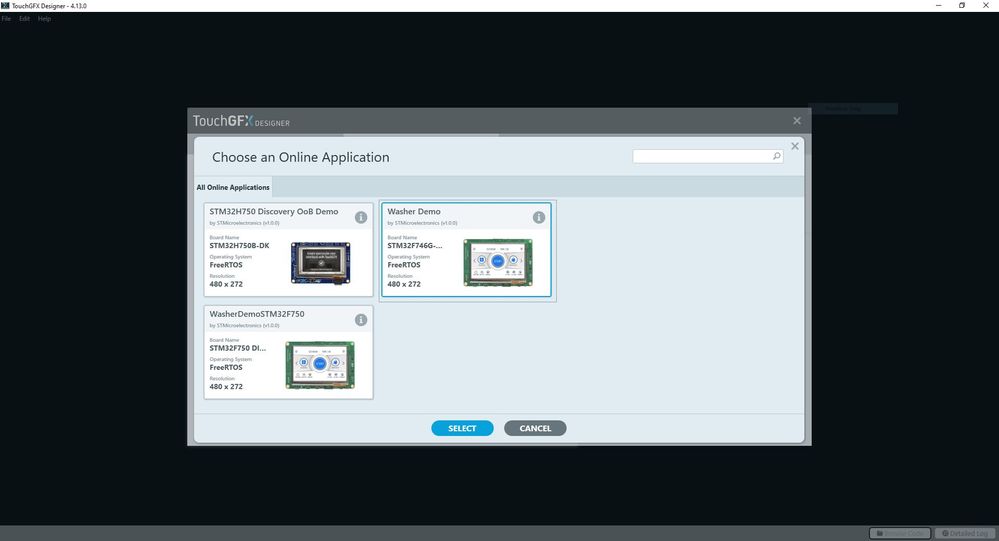This screenshot has width=999, height=541.
Task: Click board name STM32H750B-DK
Action: (x=240, y=245)
